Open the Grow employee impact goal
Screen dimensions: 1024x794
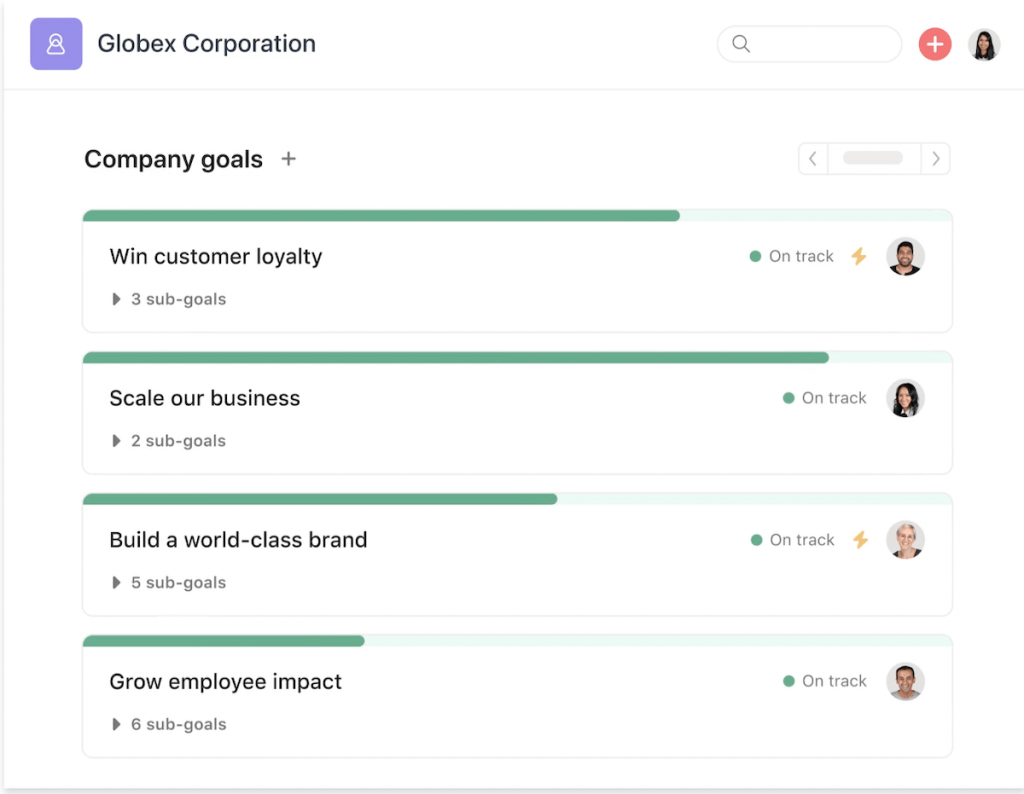point(225,682)
